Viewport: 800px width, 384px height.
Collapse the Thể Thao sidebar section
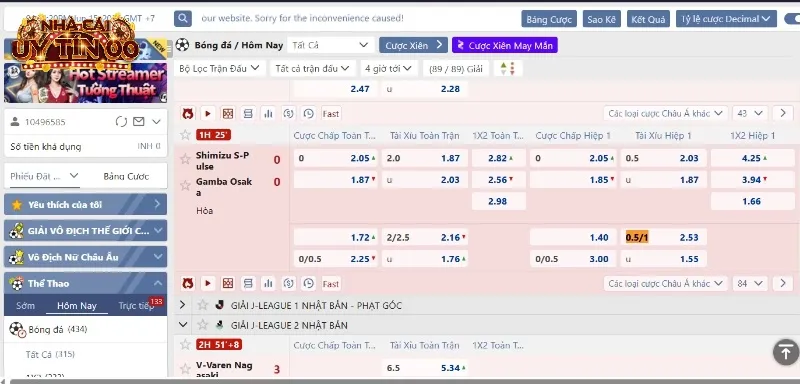point(158,284)
